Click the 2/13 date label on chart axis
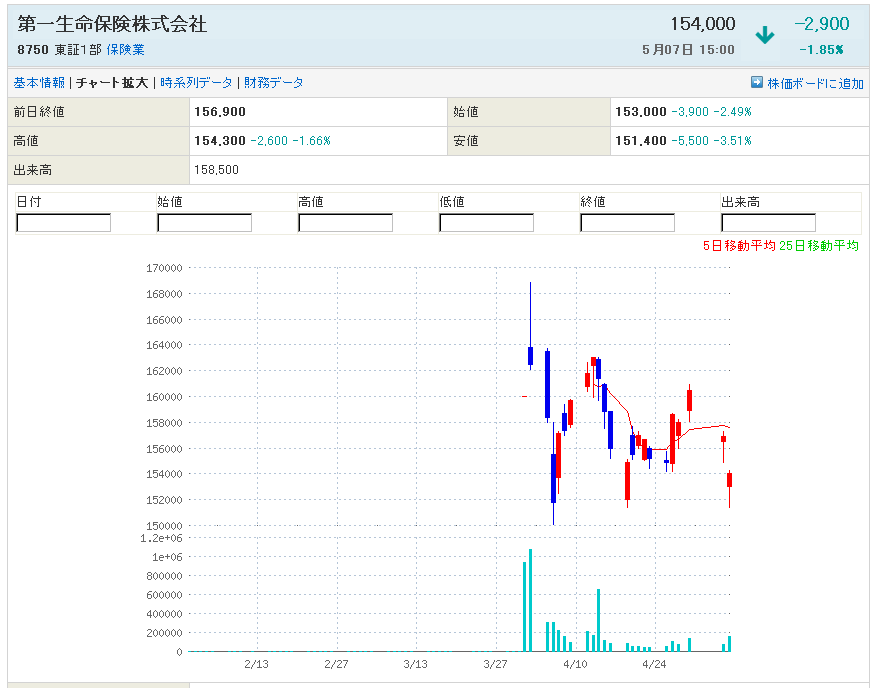 (256, 664)
